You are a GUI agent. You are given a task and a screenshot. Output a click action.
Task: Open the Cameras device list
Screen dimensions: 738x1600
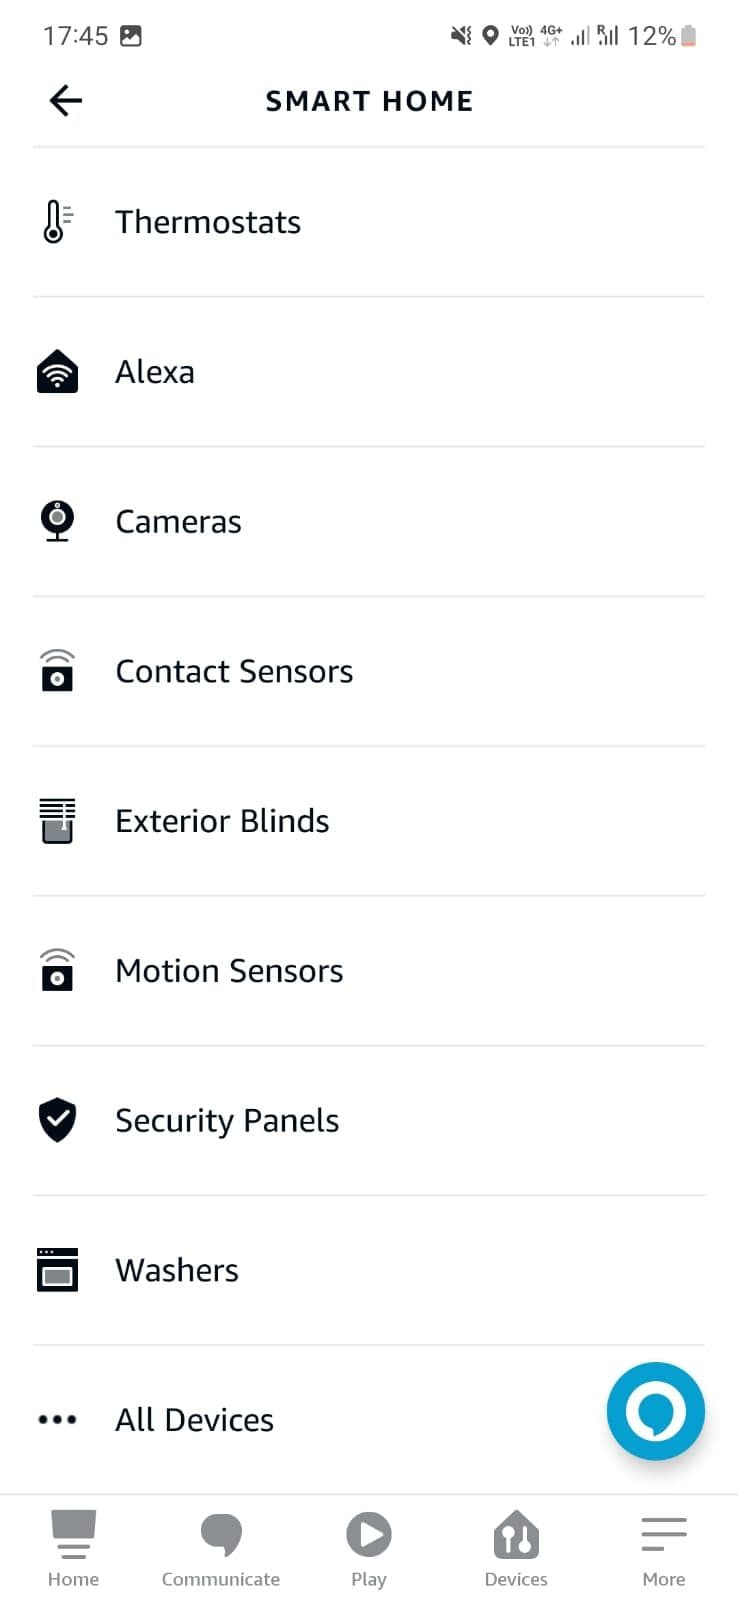point(179,522)
